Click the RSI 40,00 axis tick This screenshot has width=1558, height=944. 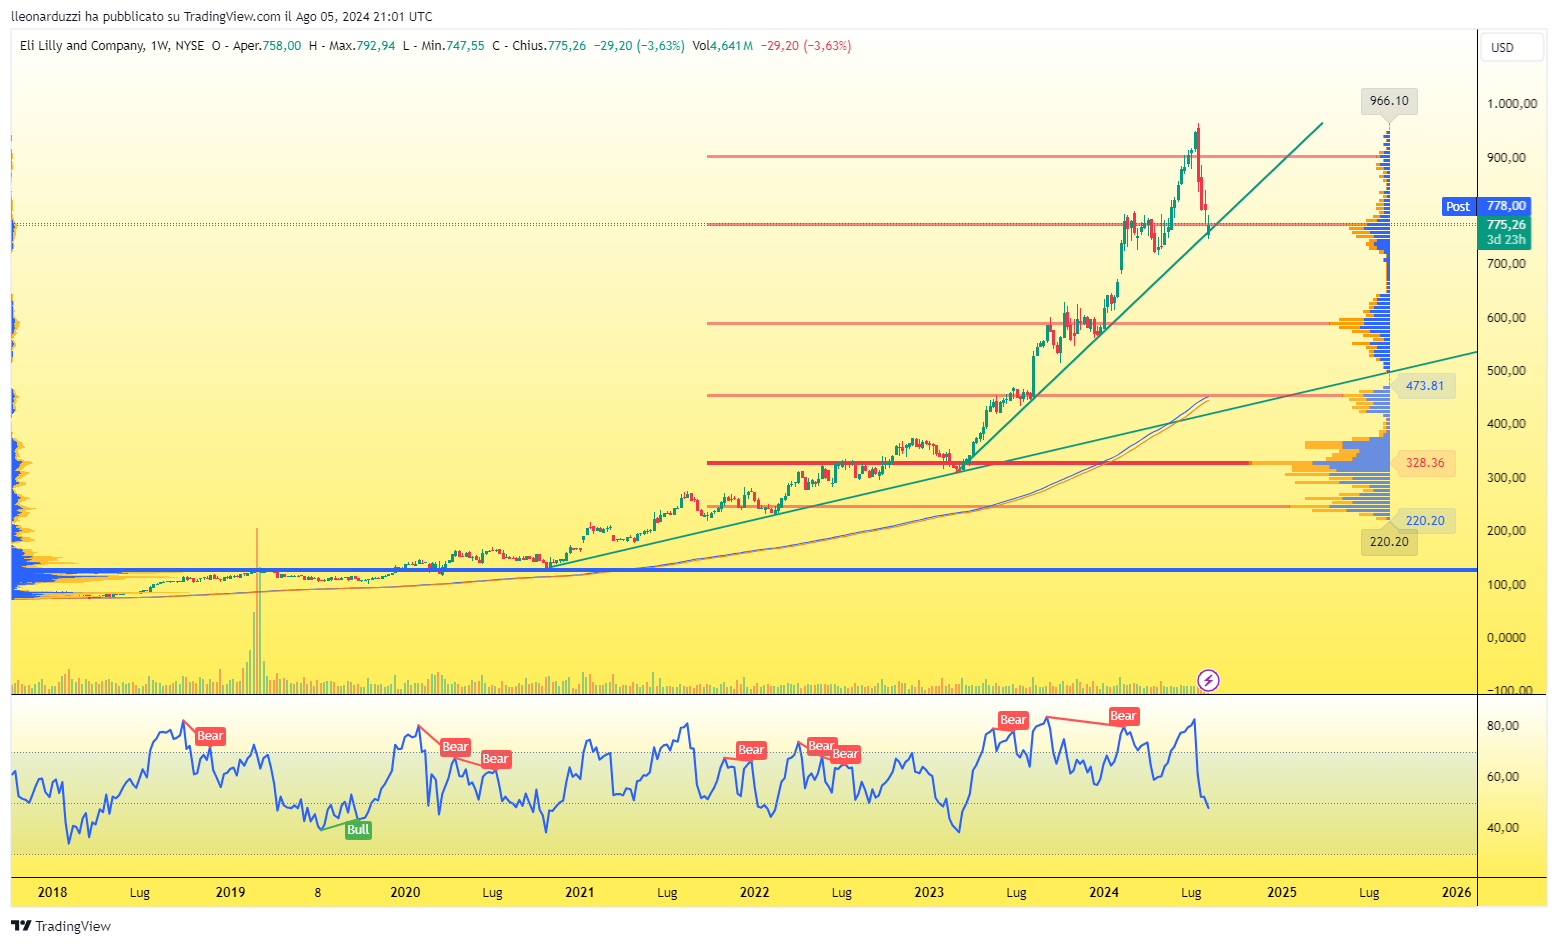pos(1503,827)
